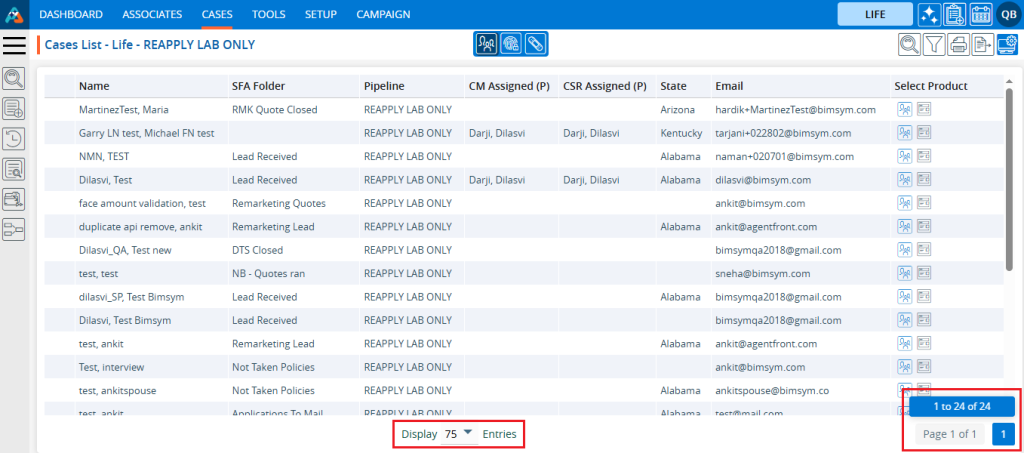
Task: Click the filter funnel icon
Action: pyautogui.click(x=933, y=44)
